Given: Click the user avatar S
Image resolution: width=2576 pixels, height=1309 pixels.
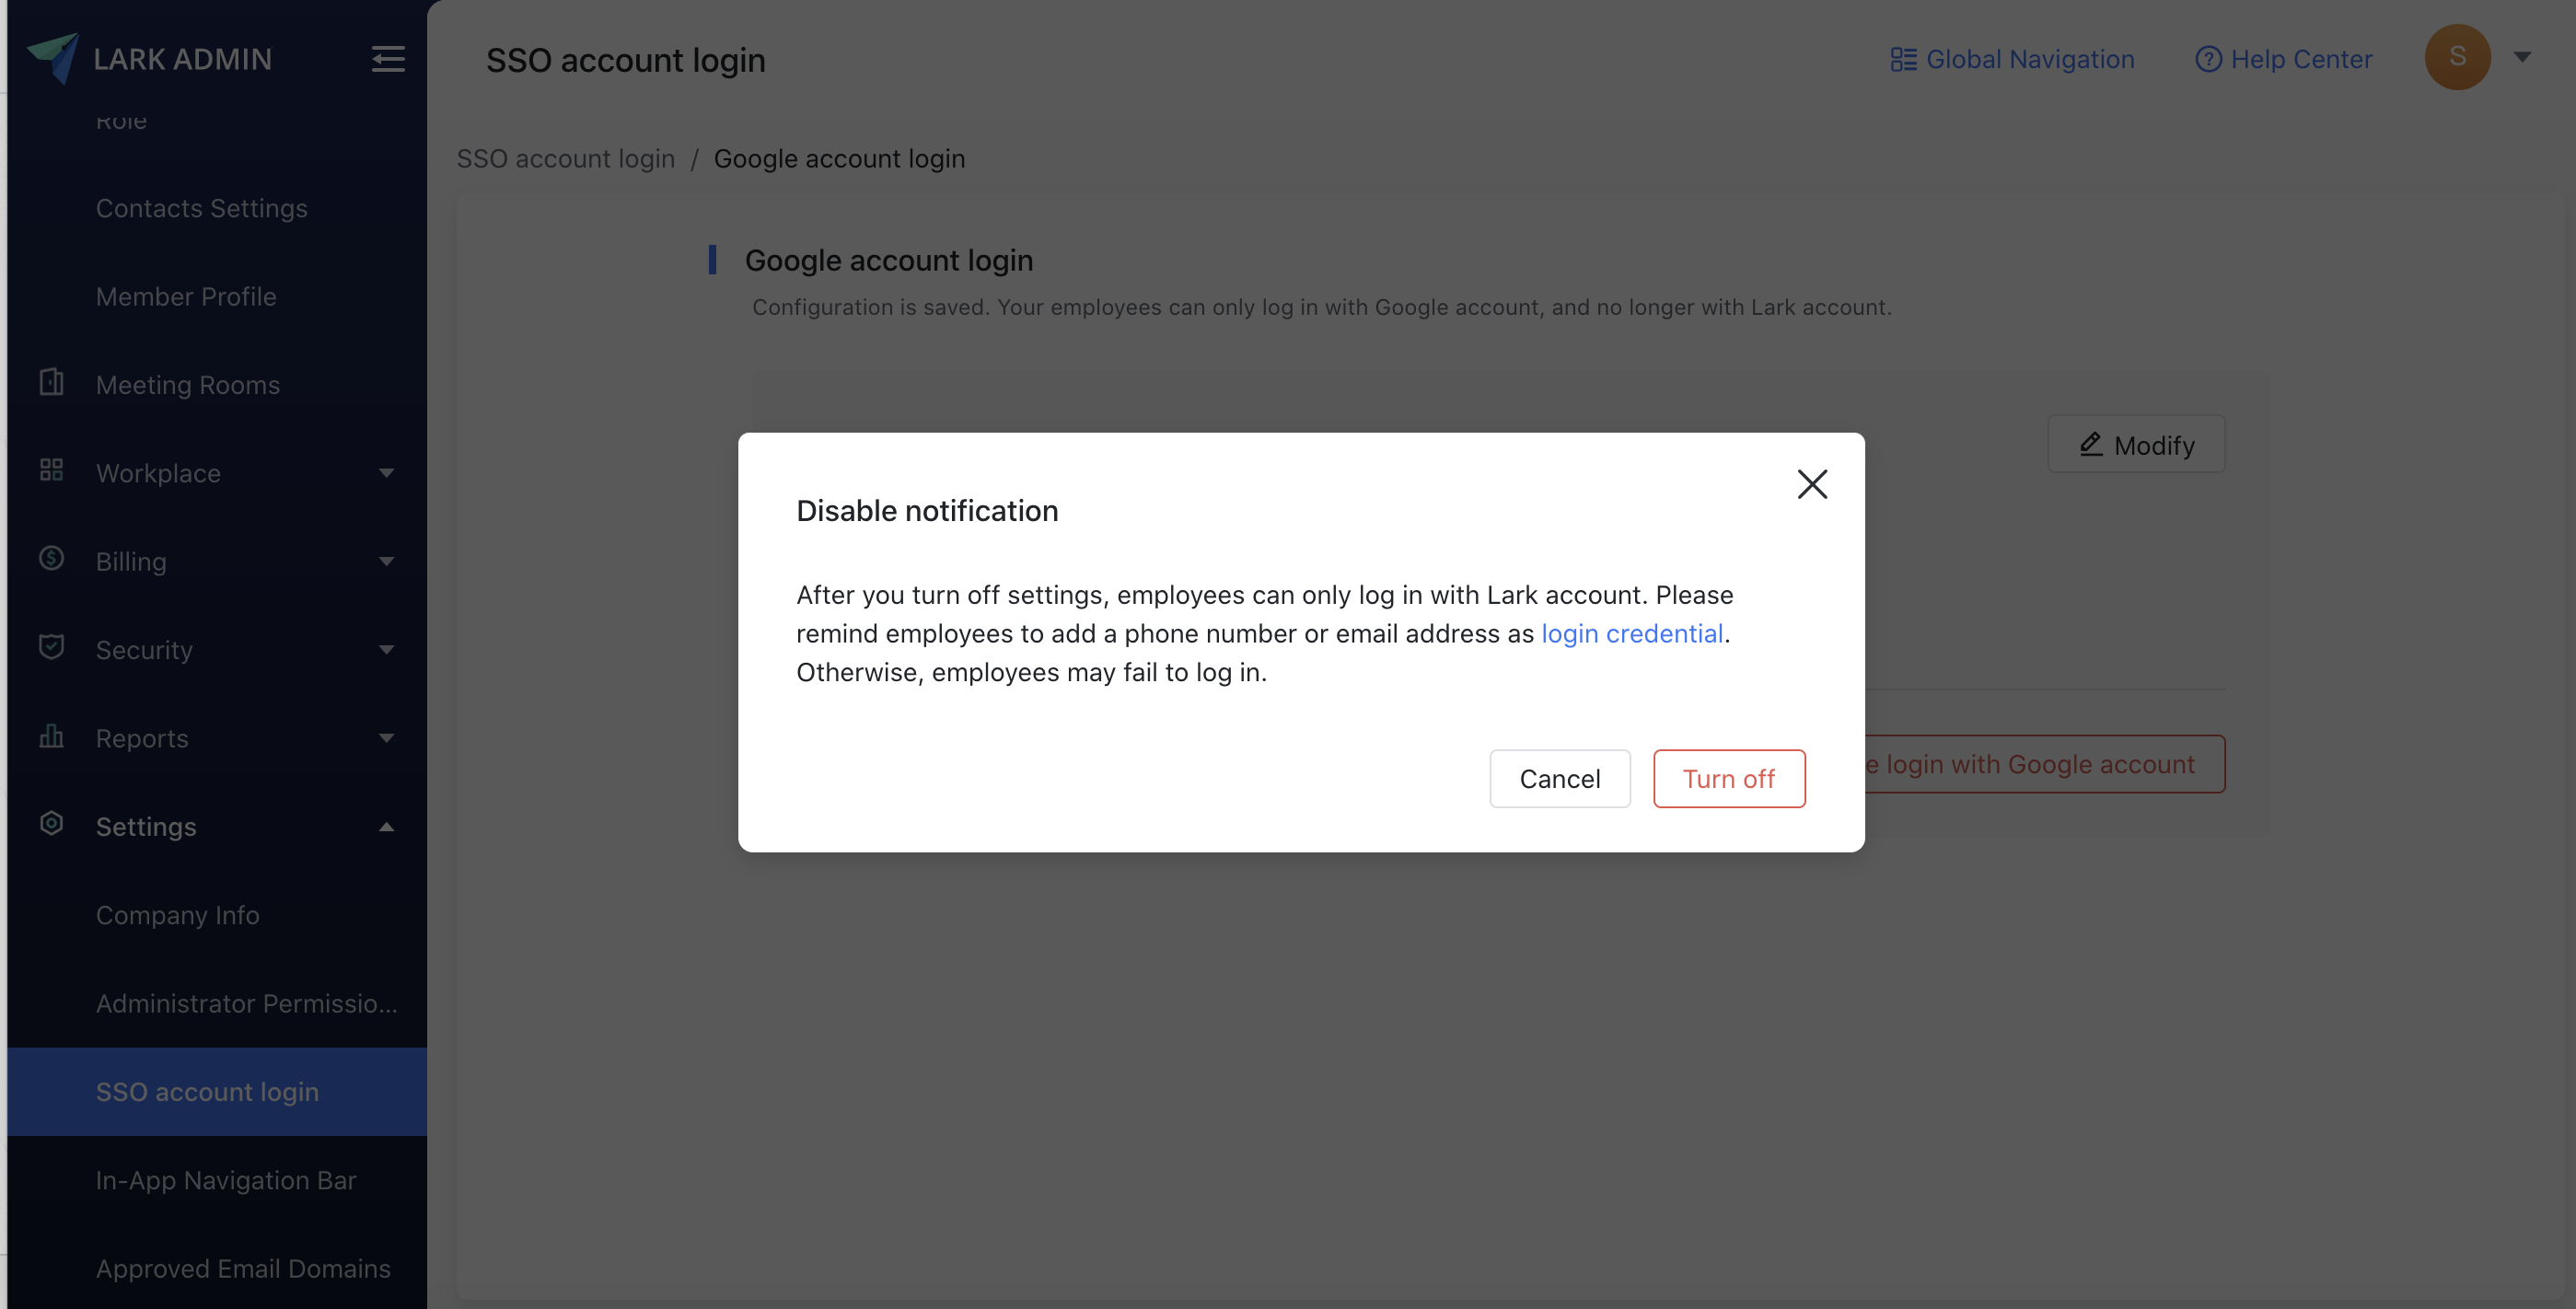Looking at the screenshot, I should tap(2456, 57).
